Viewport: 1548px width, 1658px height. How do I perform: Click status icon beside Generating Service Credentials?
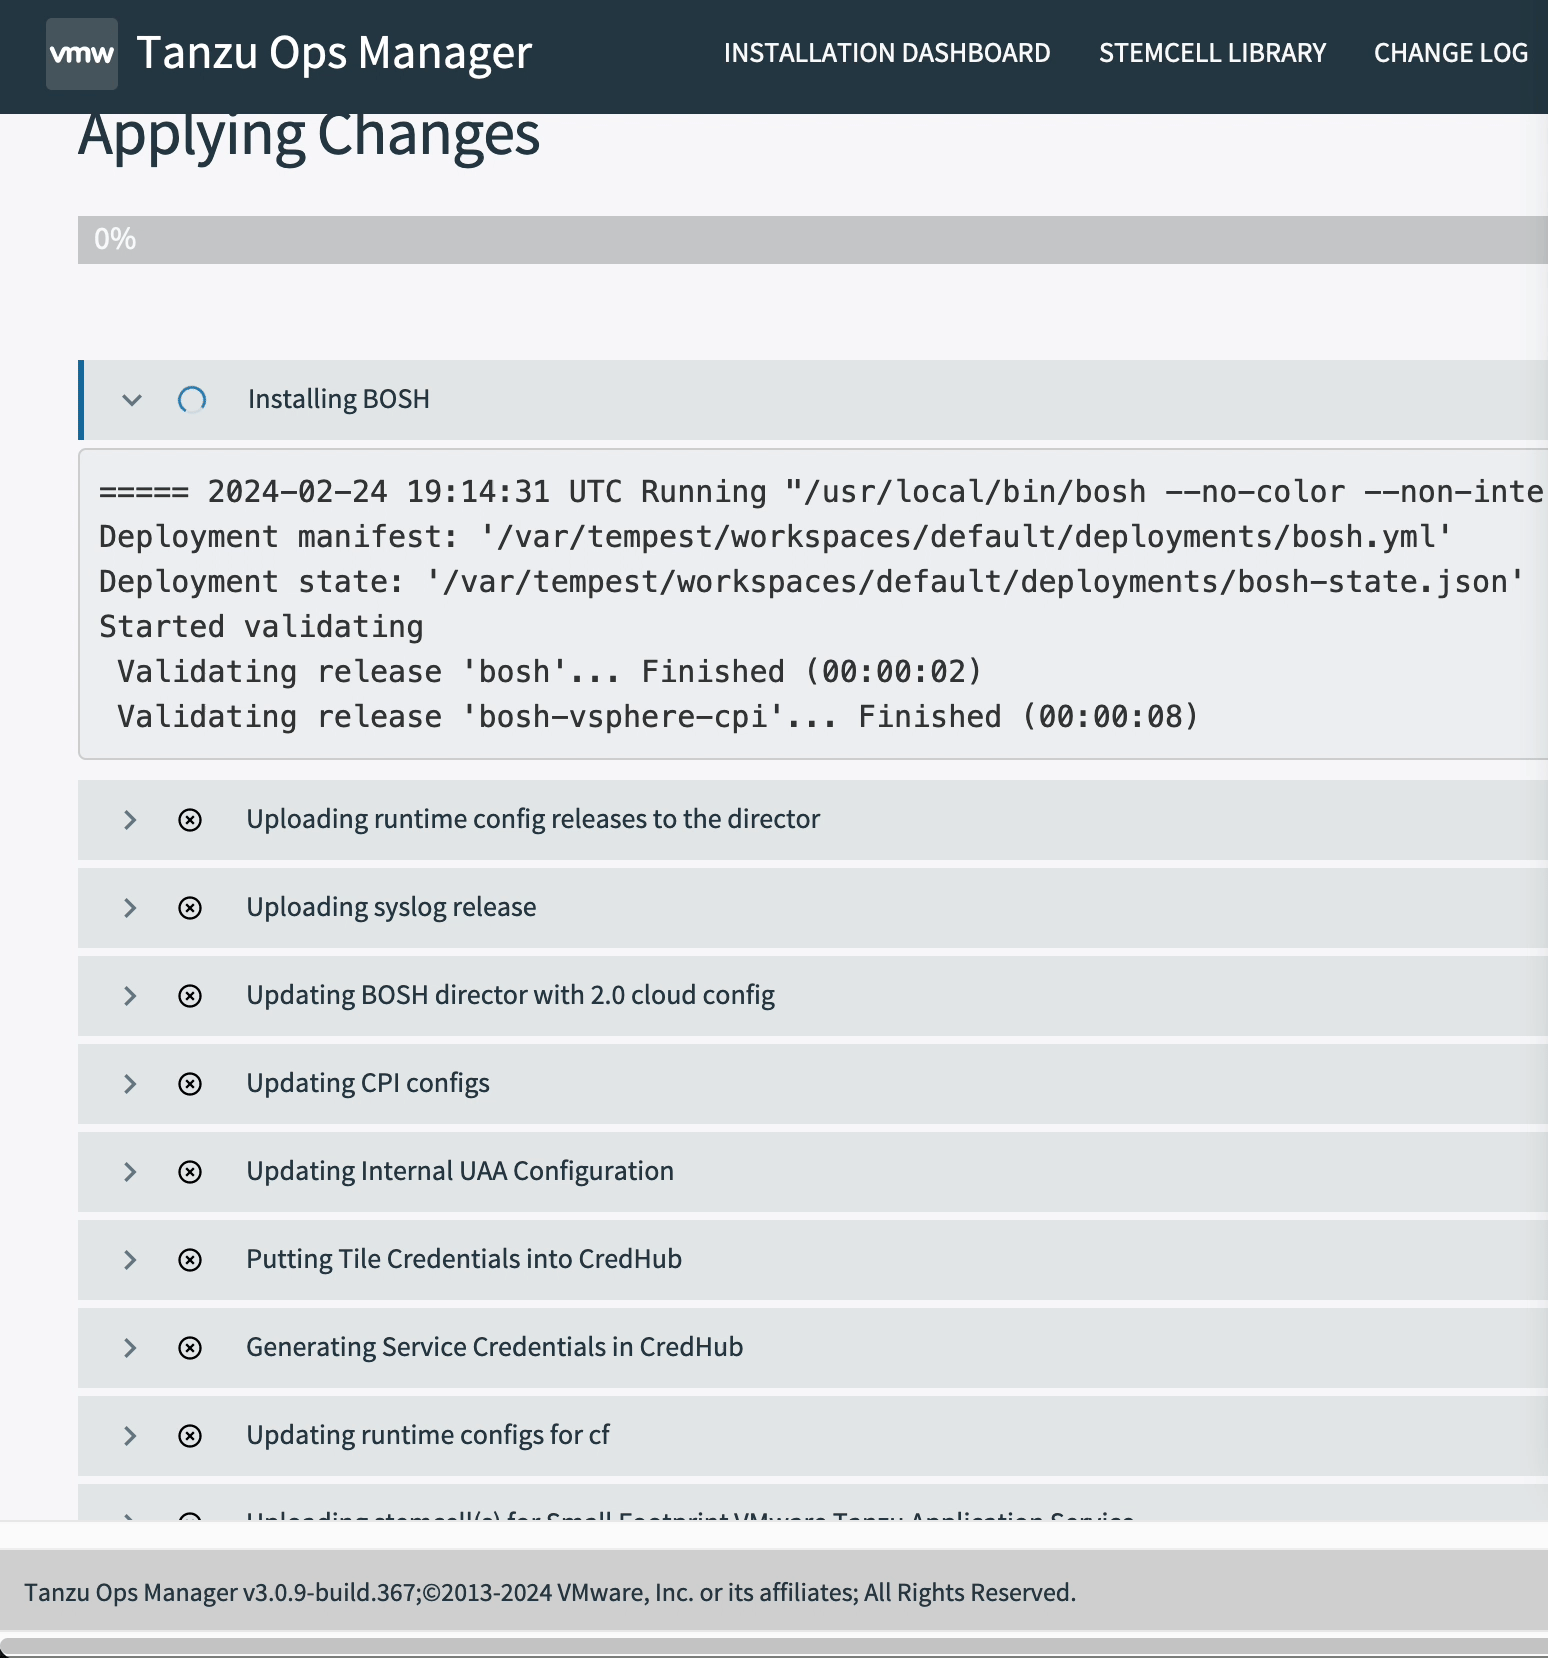click(x=190, y=1348)
